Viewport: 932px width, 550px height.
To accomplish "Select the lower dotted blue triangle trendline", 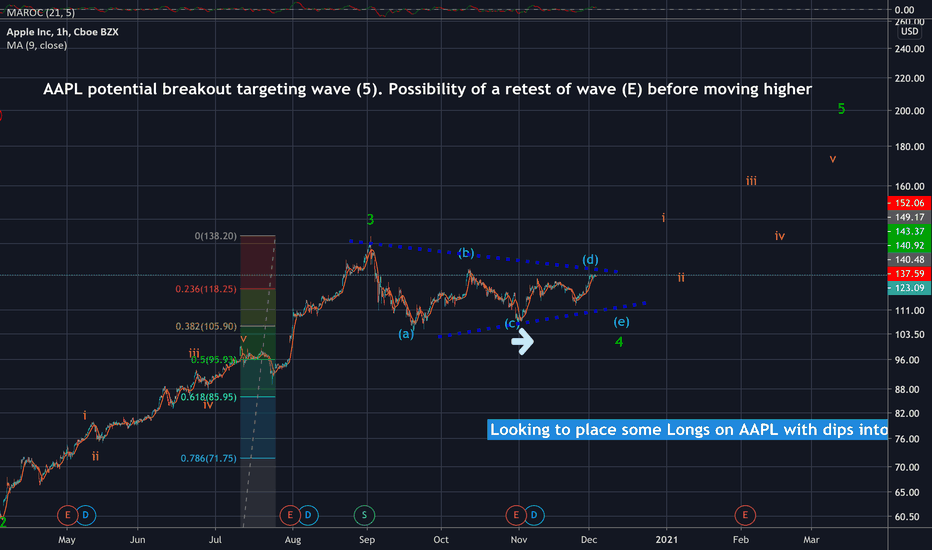I will point(541,320).
